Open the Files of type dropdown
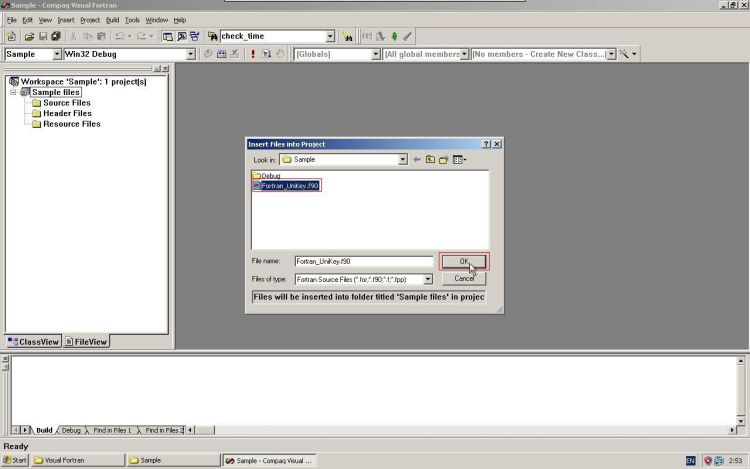Viewport: 750px width, 469px height. (x=428, y=279)
